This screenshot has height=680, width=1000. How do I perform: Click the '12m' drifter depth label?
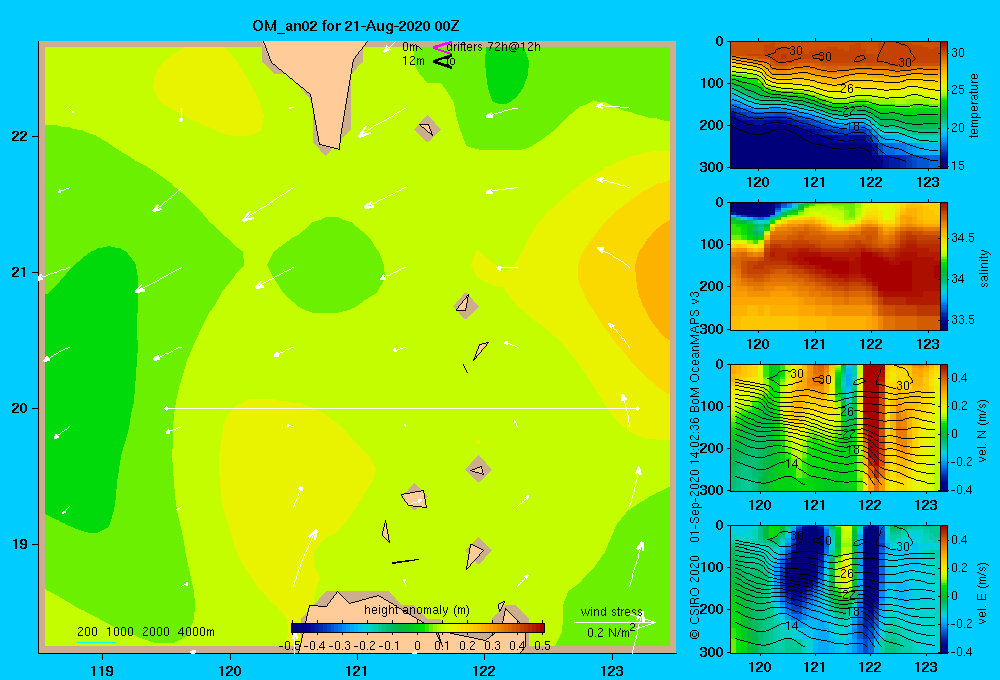tap(413, 61)
